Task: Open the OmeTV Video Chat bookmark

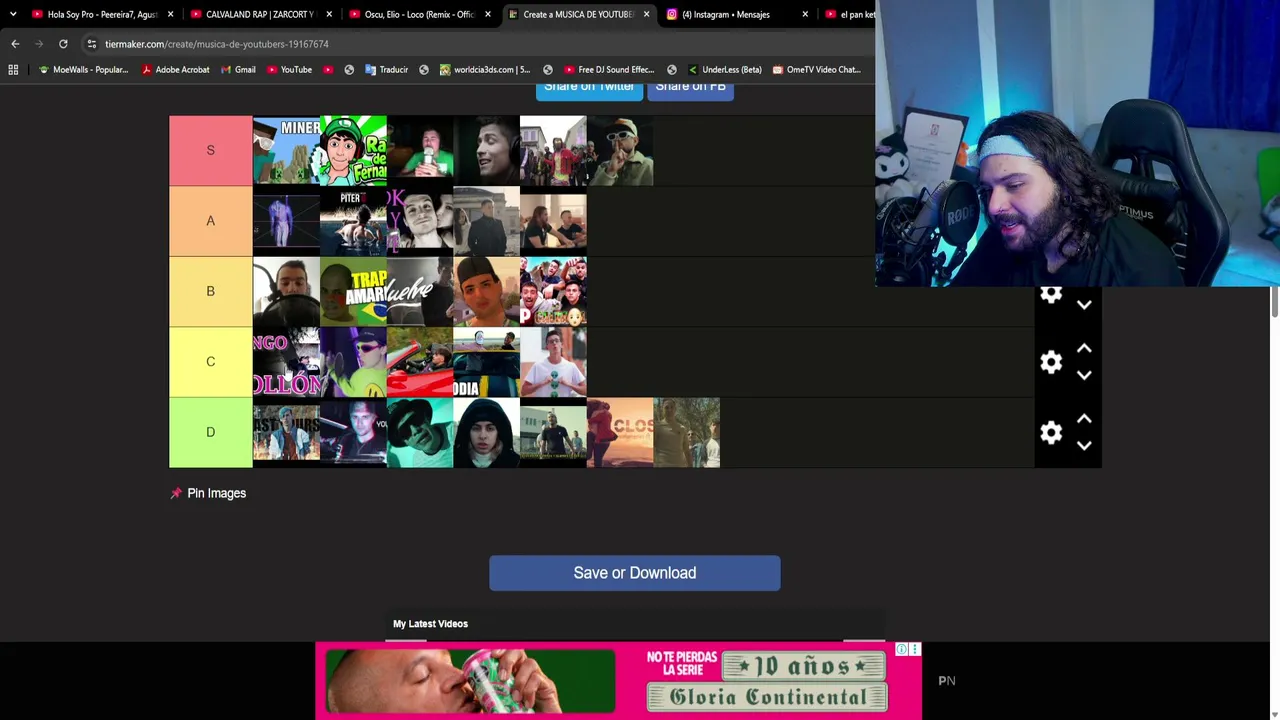Action: [816, 70]
